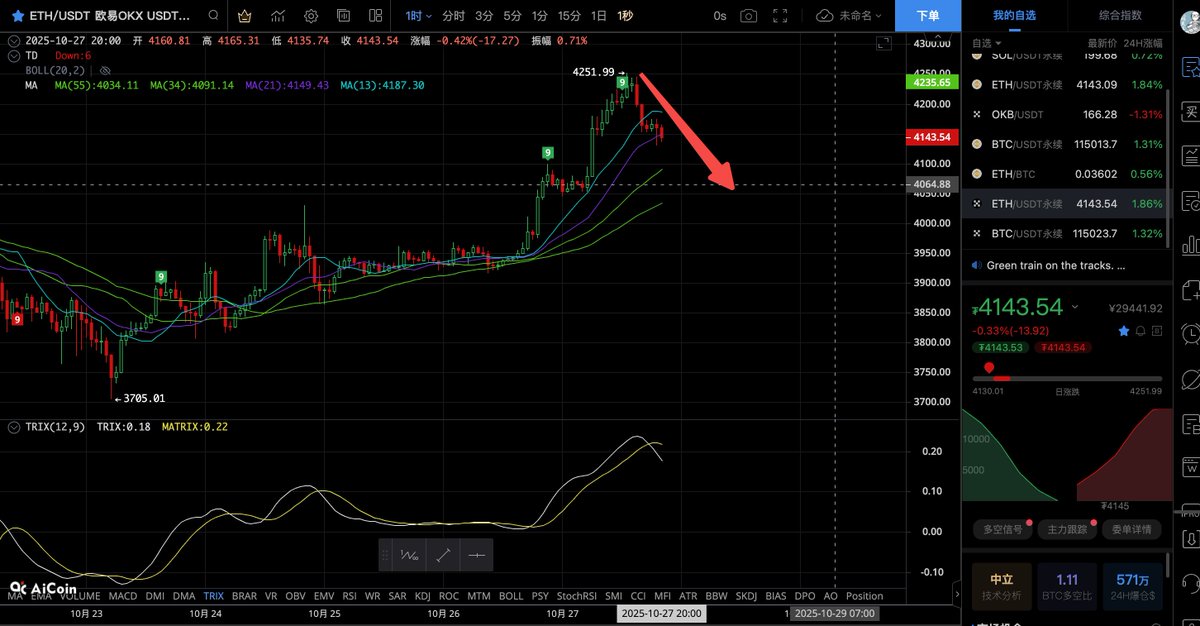Select OKB/USDT watchlist row
This screenshot has width=1200, height=626.
pos(1067,115)
